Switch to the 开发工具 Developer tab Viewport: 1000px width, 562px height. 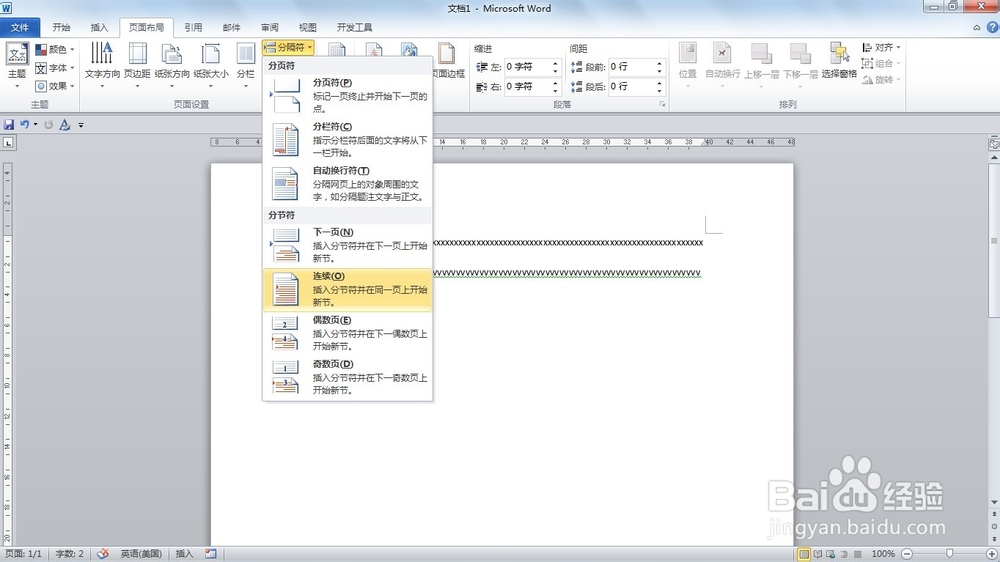coord(355,27)
